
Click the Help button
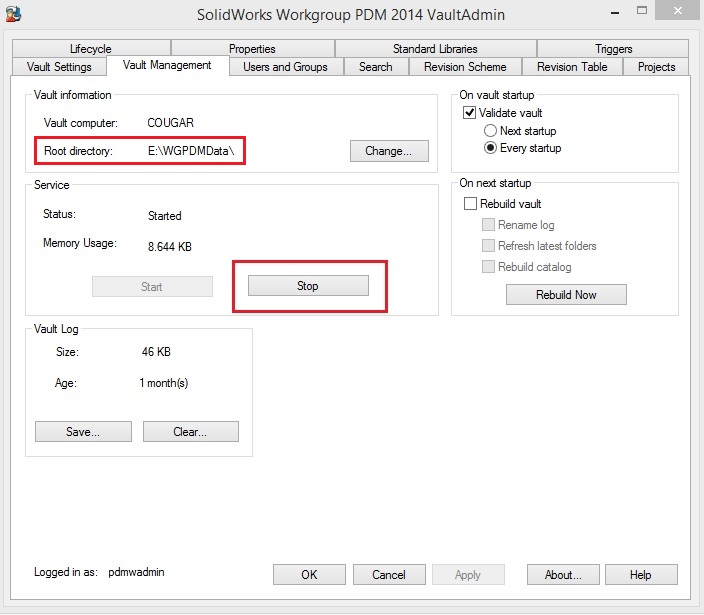[641, 575]
